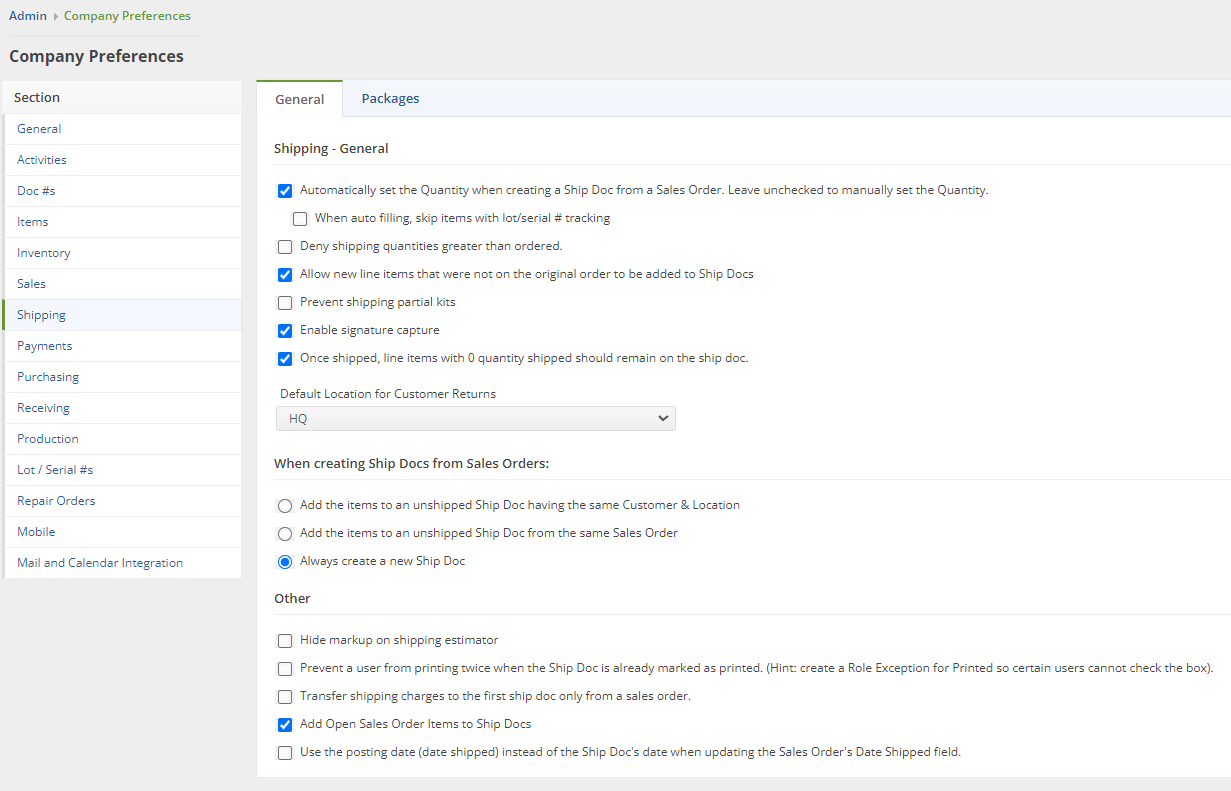Open the Inventory section
Image resolution: width=1231 pixels, height=791 pixels.
[x=44, y=253]
